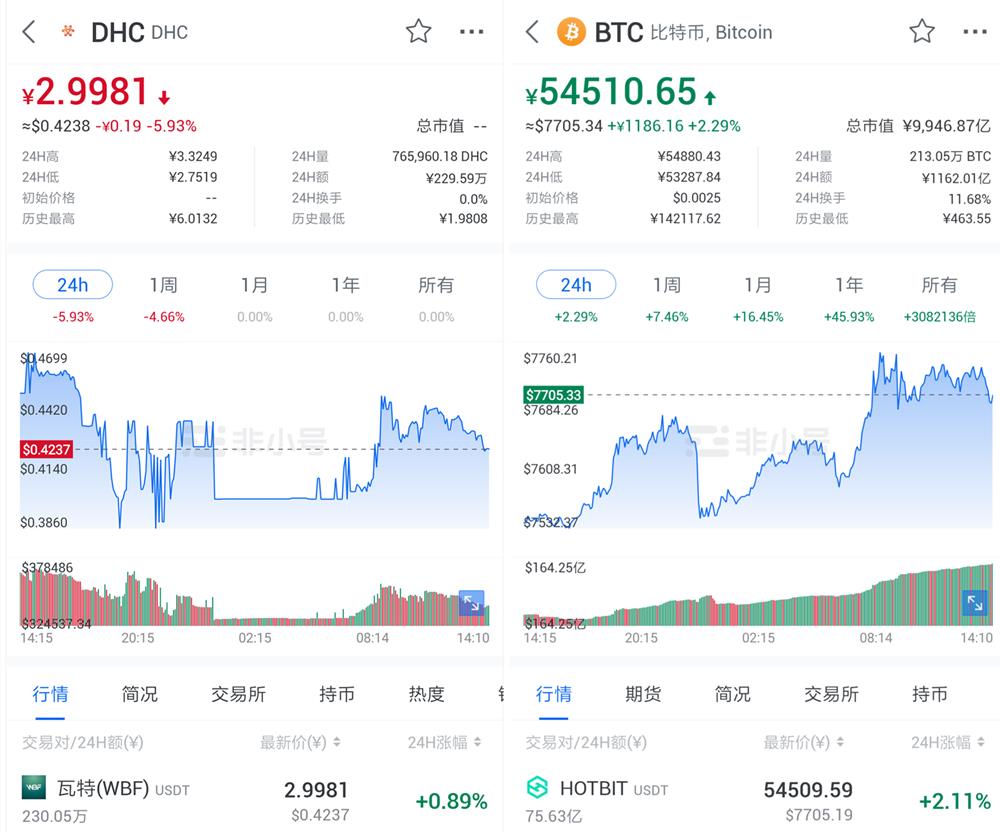Open the 瓦特(WBF) USDT trading pair row
This screenshot has width=1000, height=832.
(x=254, y=799)
